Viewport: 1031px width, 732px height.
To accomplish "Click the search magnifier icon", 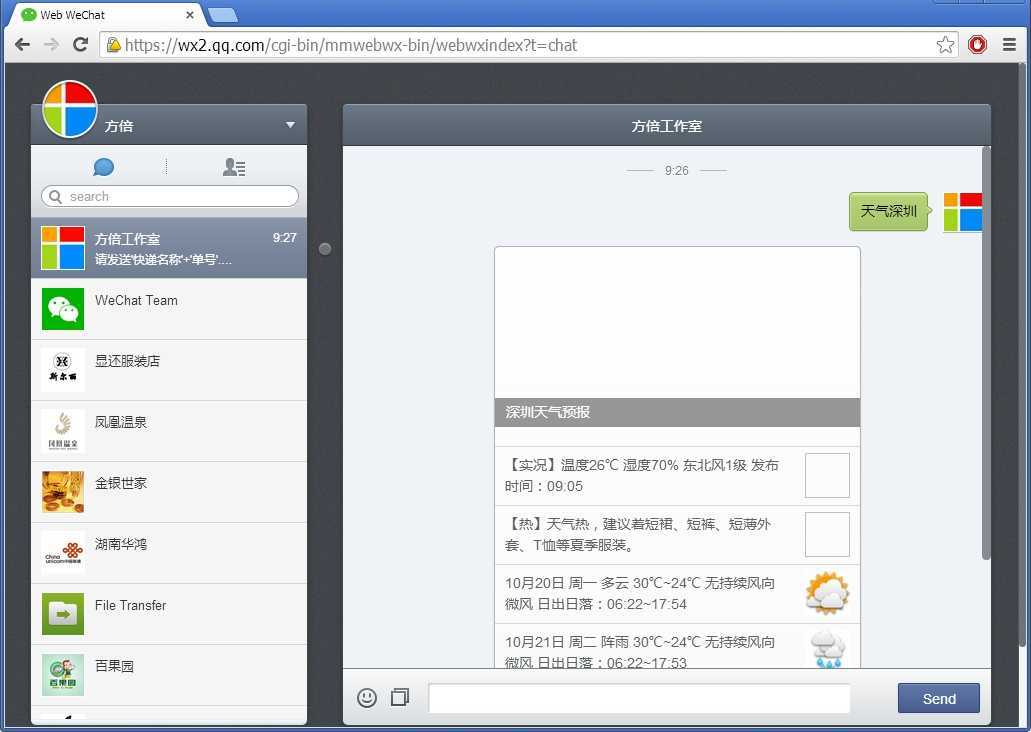I will 55,196.
